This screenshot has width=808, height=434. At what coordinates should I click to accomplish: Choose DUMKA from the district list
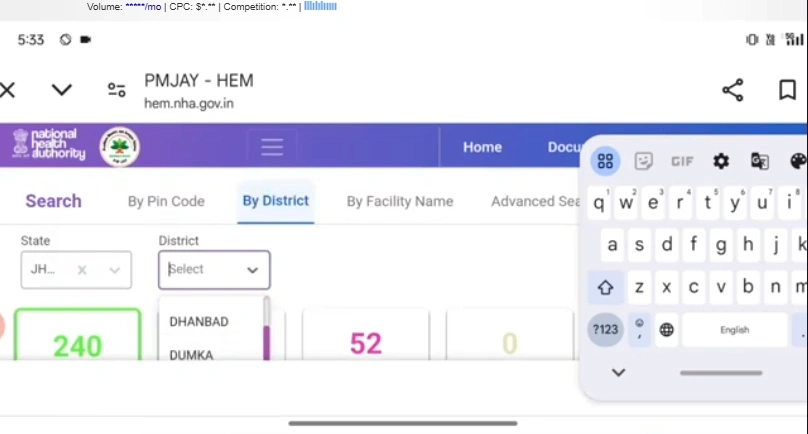(x=191, y=355)
